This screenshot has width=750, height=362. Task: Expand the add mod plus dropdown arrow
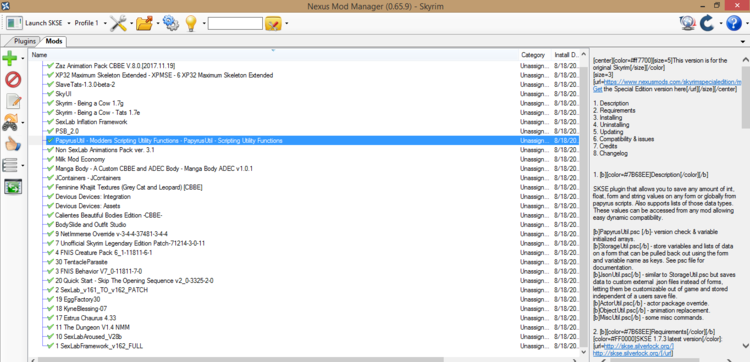[x=22, y=59]
